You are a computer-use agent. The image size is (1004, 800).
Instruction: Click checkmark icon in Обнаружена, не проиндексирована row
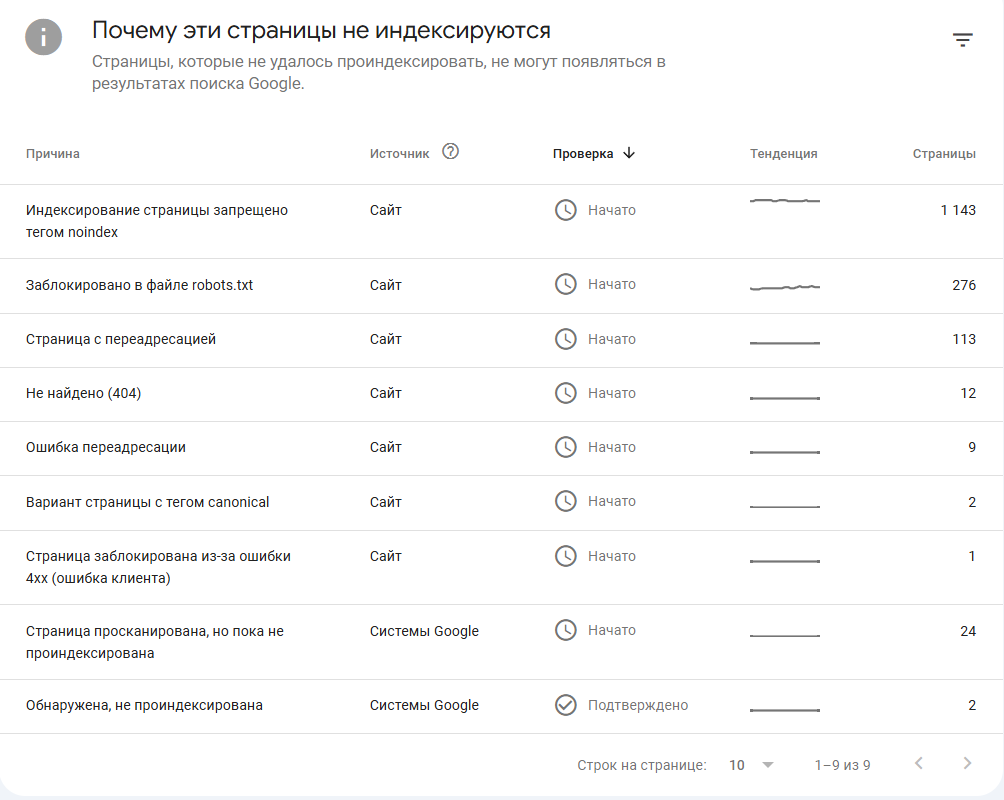click(x=565, y=705)
